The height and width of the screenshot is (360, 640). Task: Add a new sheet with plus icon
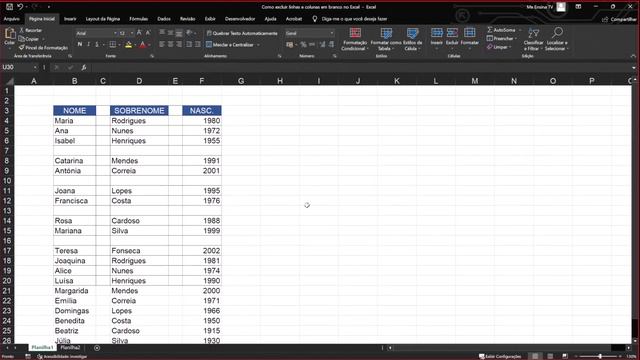point(97,348)
